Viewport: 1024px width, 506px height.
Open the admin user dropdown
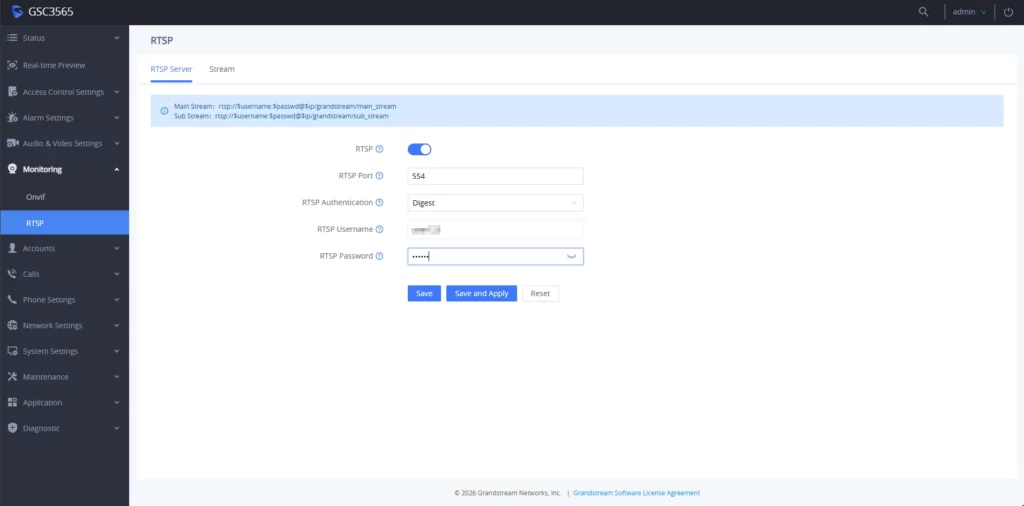(969, 12)
